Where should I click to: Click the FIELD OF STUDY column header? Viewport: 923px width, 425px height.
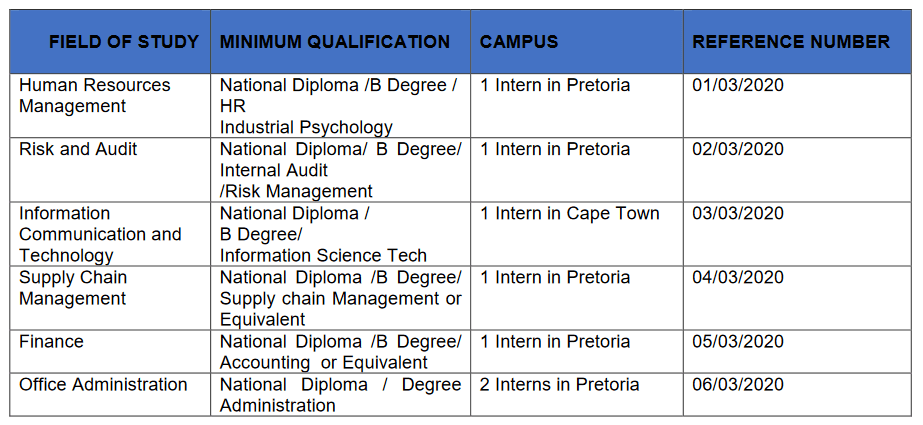pos(124,42)
